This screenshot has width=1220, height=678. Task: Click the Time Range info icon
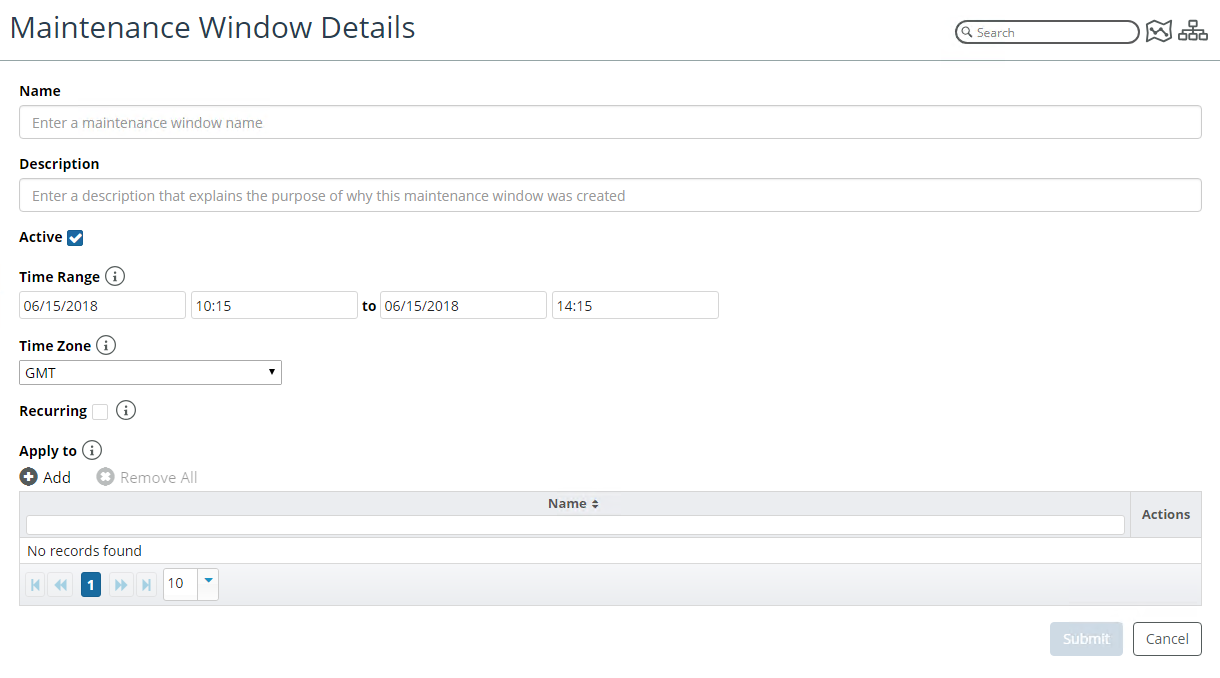(x=115, y=277)
